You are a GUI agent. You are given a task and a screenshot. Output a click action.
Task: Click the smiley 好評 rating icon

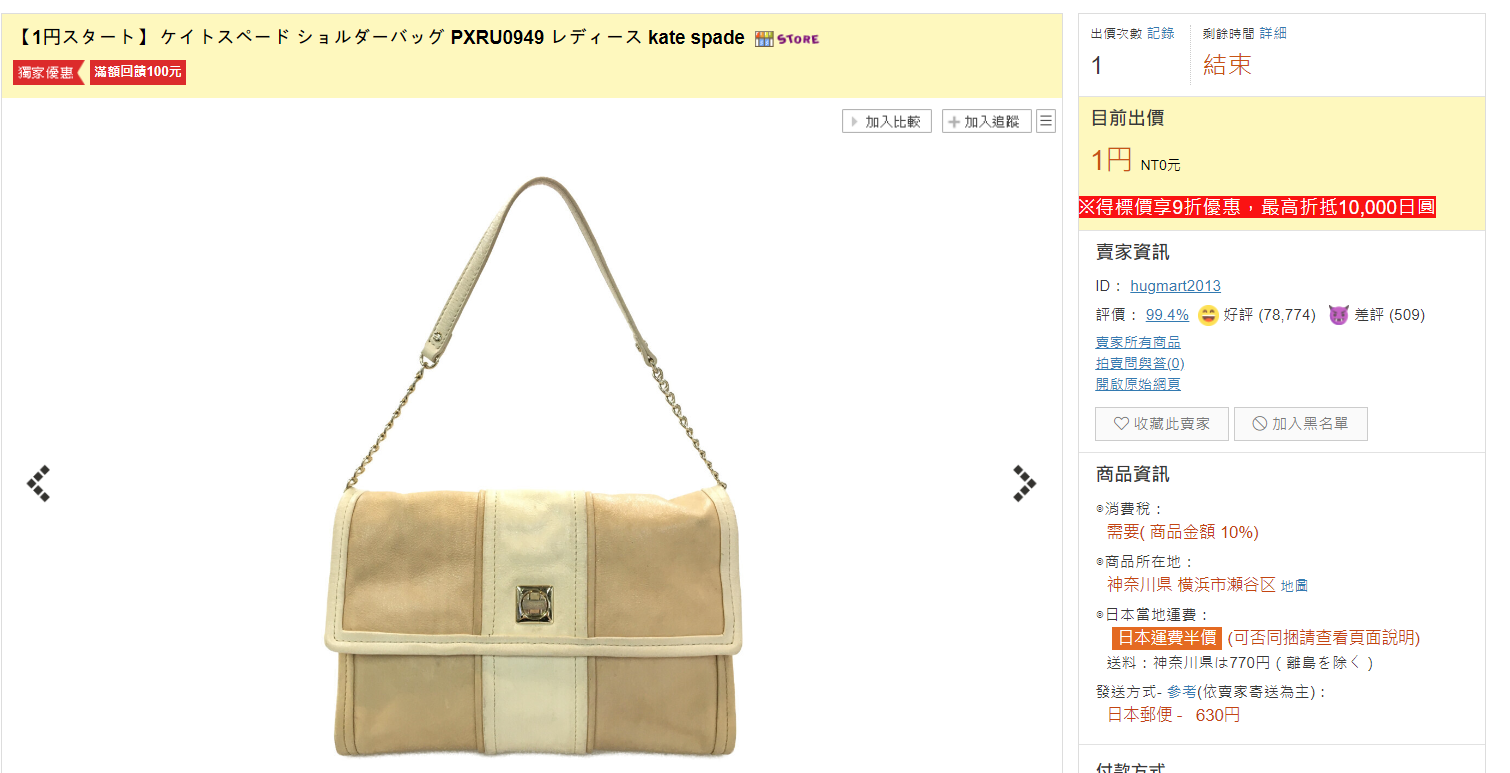pos(1208,315)
